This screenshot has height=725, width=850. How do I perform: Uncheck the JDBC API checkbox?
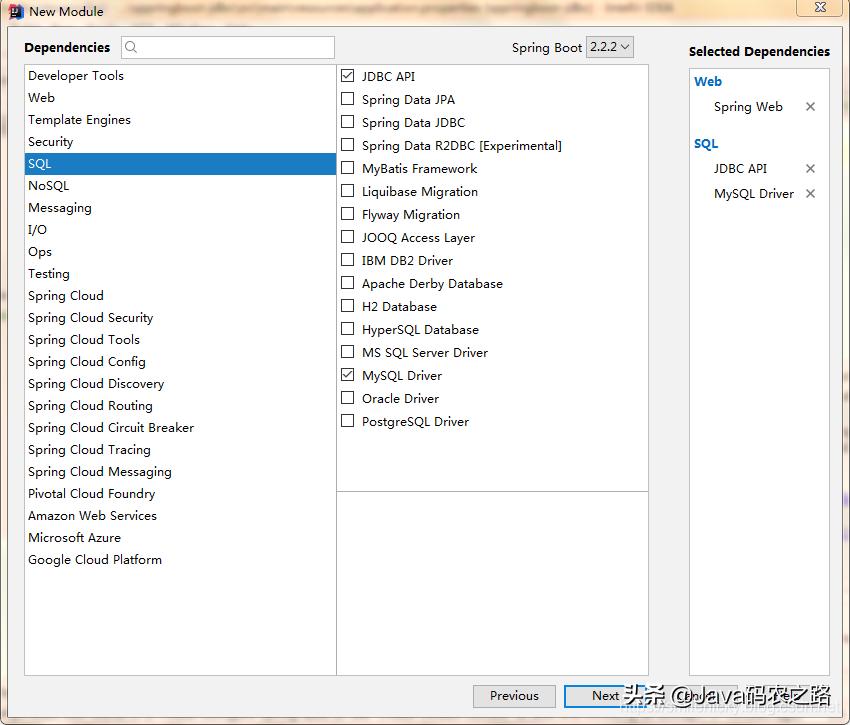point(348,76)
